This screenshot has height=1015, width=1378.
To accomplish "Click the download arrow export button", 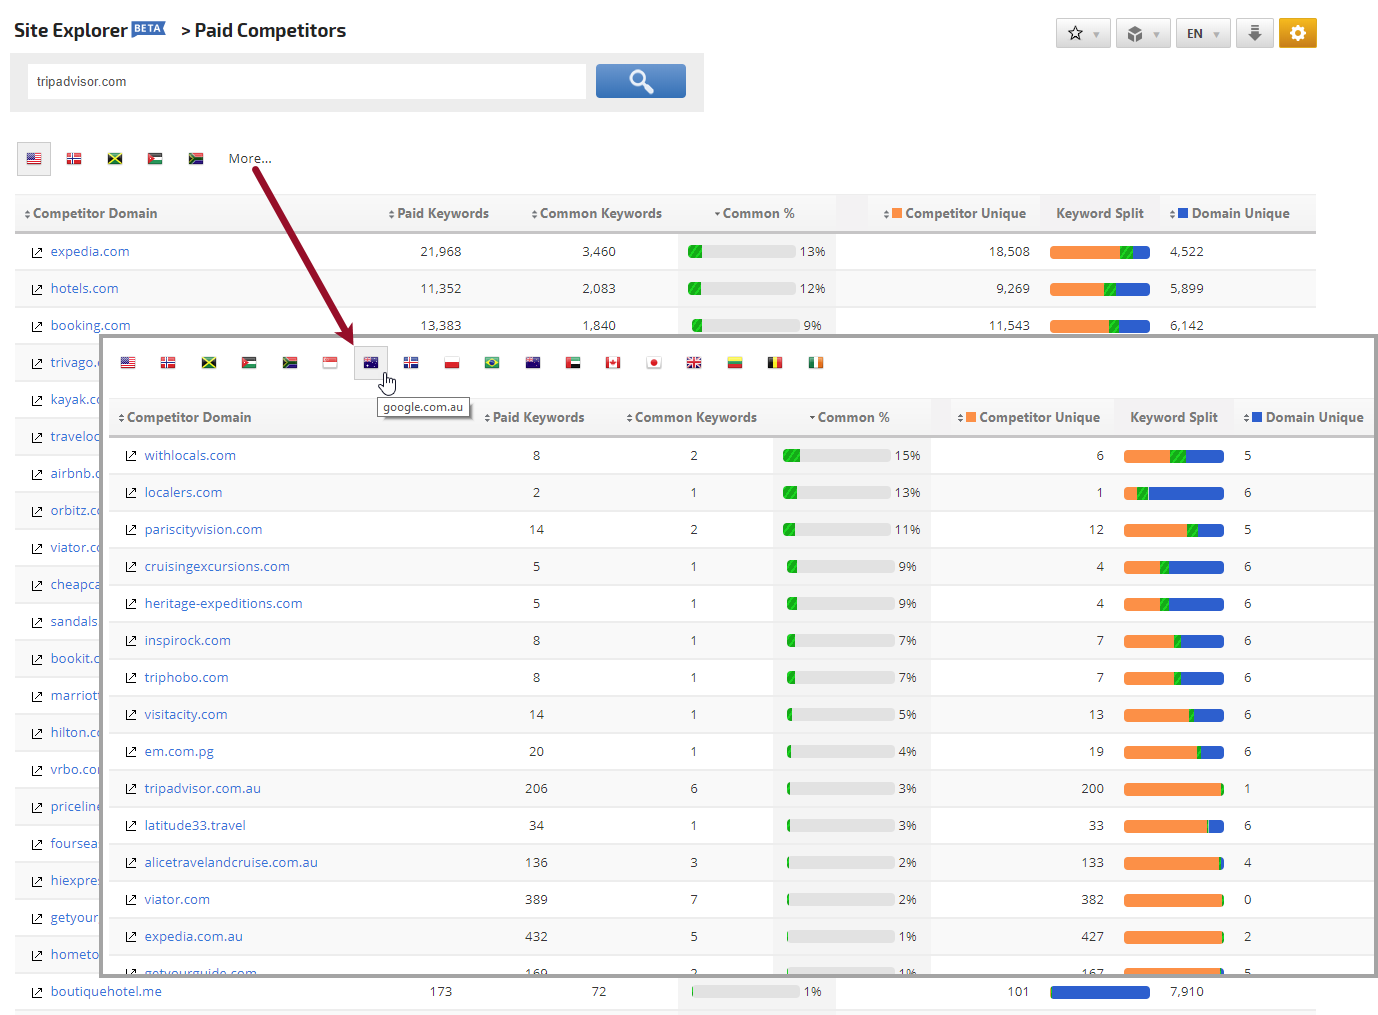I will point(1254,33).
